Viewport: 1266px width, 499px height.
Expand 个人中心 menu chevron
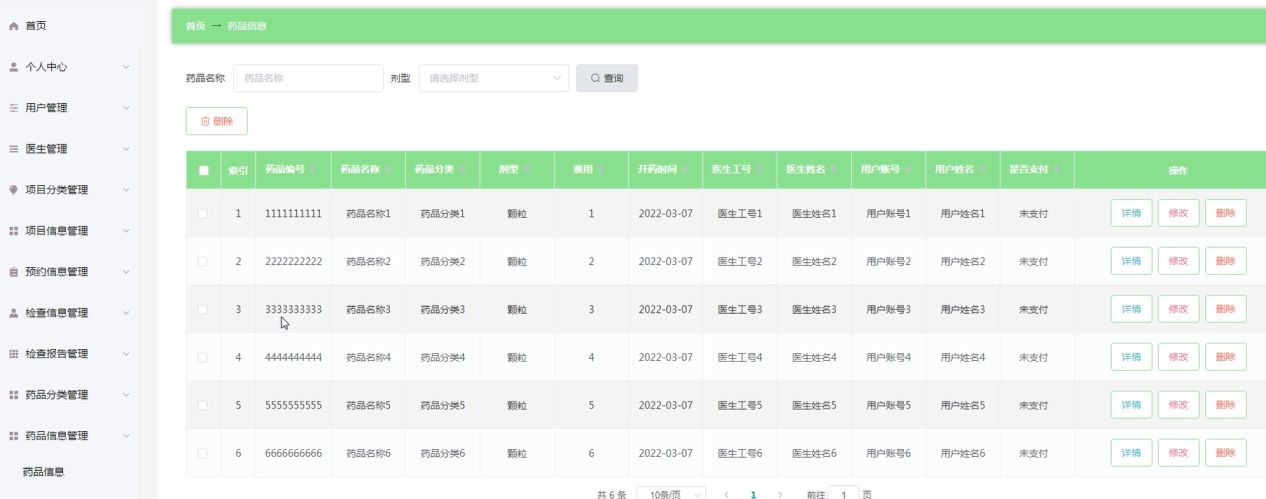[126, 67]
